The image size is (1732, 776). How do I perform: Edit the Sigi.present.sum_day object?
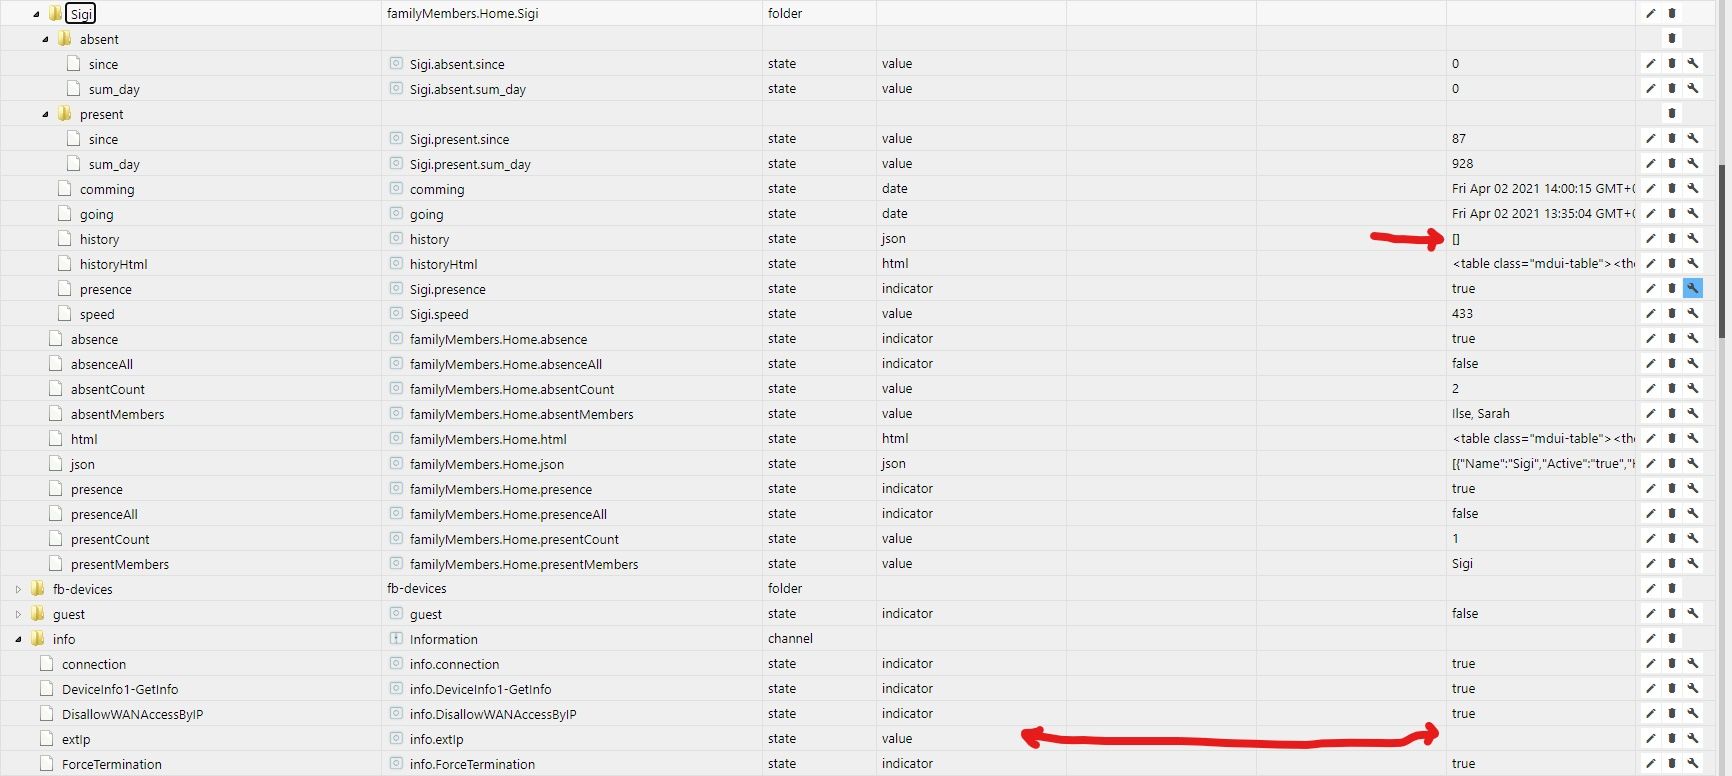pos(1651,164)
